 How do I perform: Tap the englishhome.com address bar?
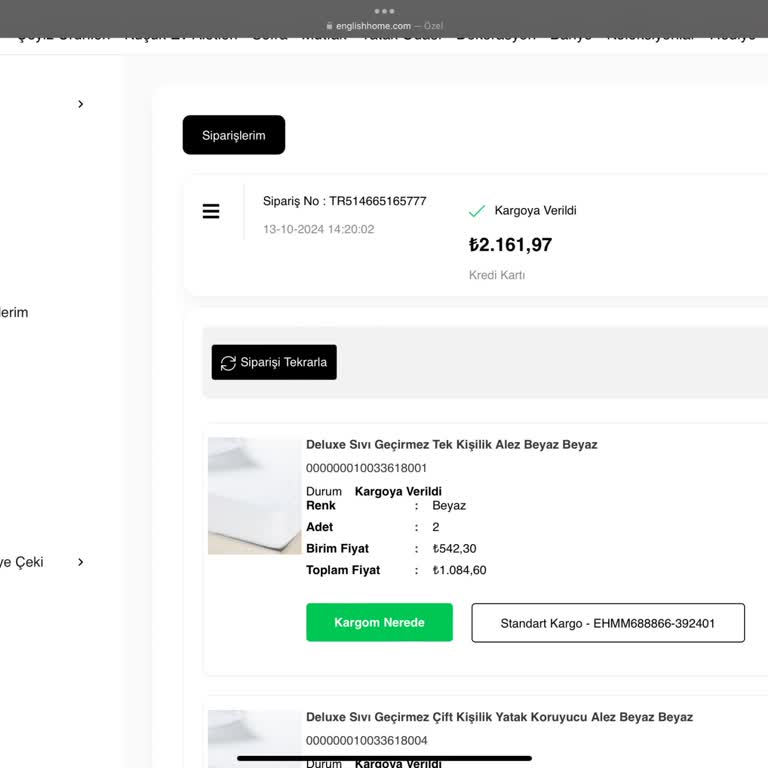(x=384, y=26)
